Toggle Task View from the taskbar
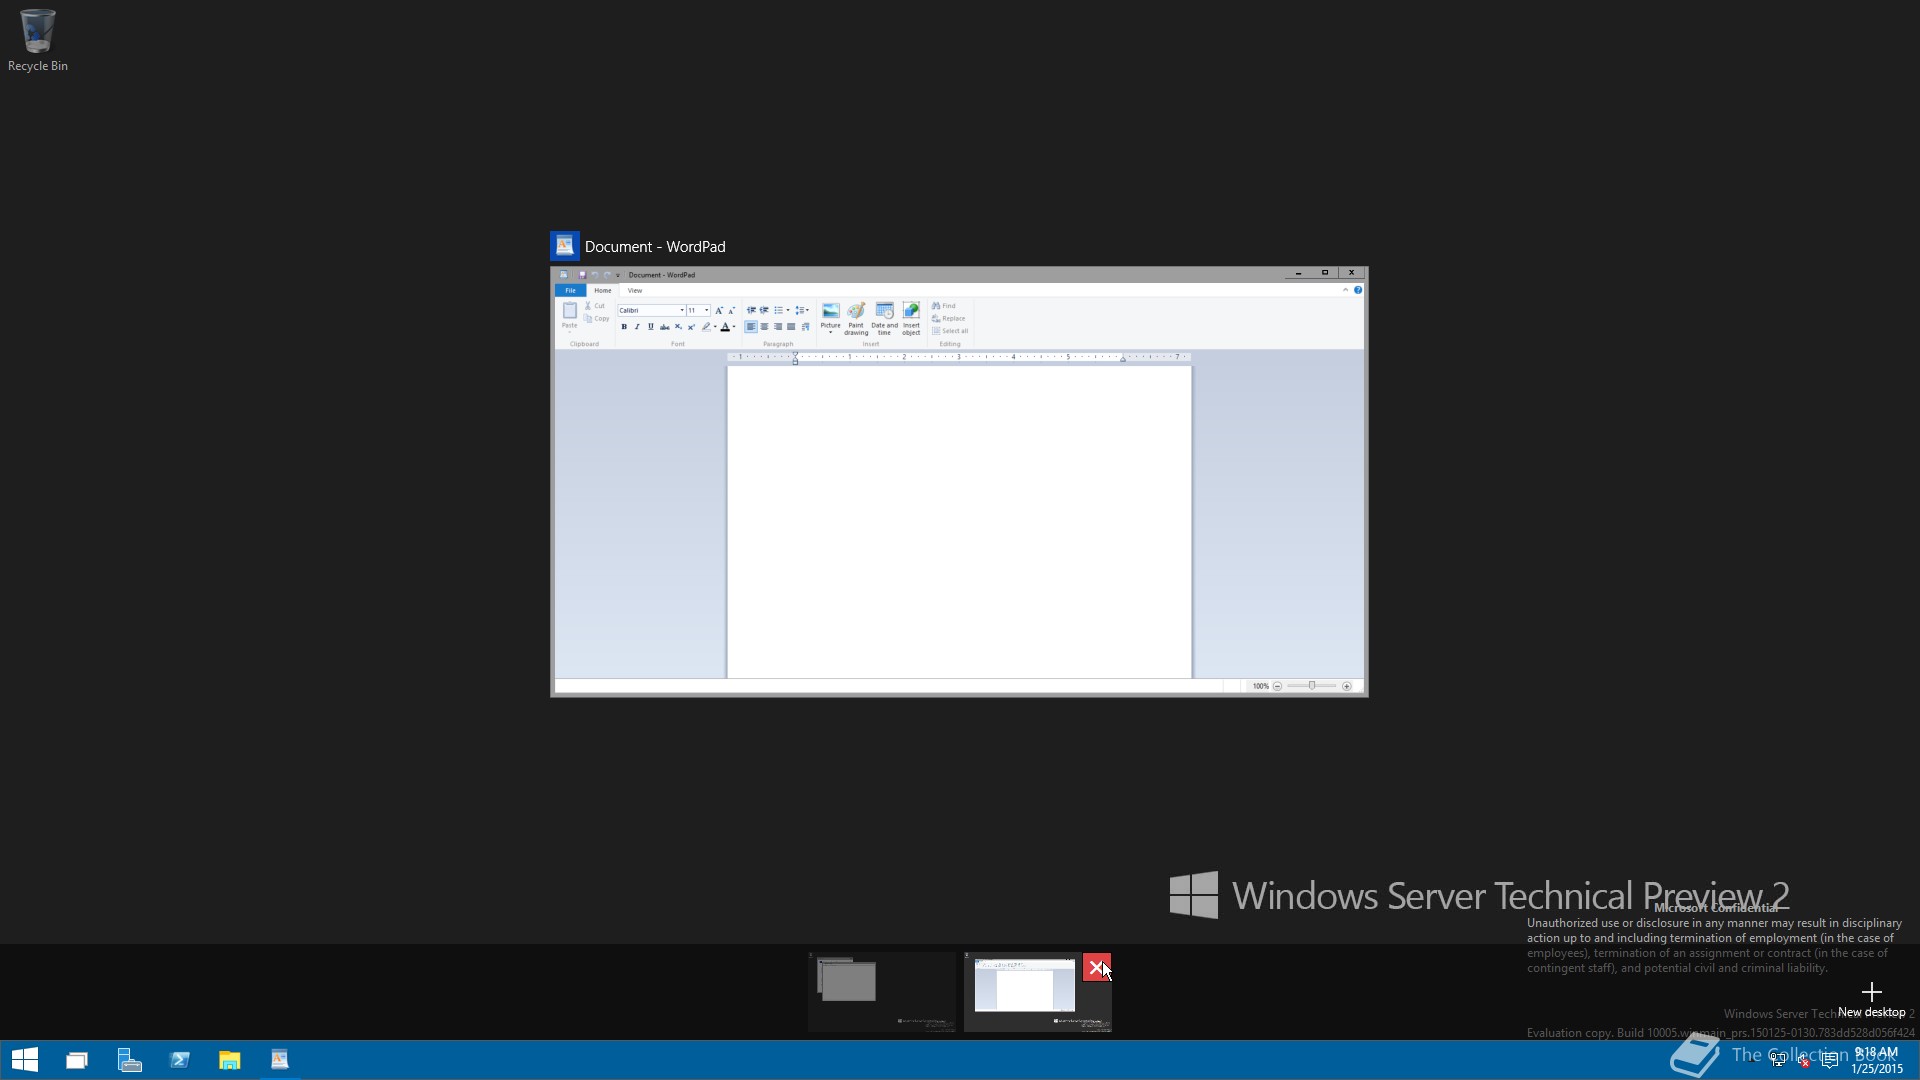The image size is (1920, 1080). pos(77,1060)
